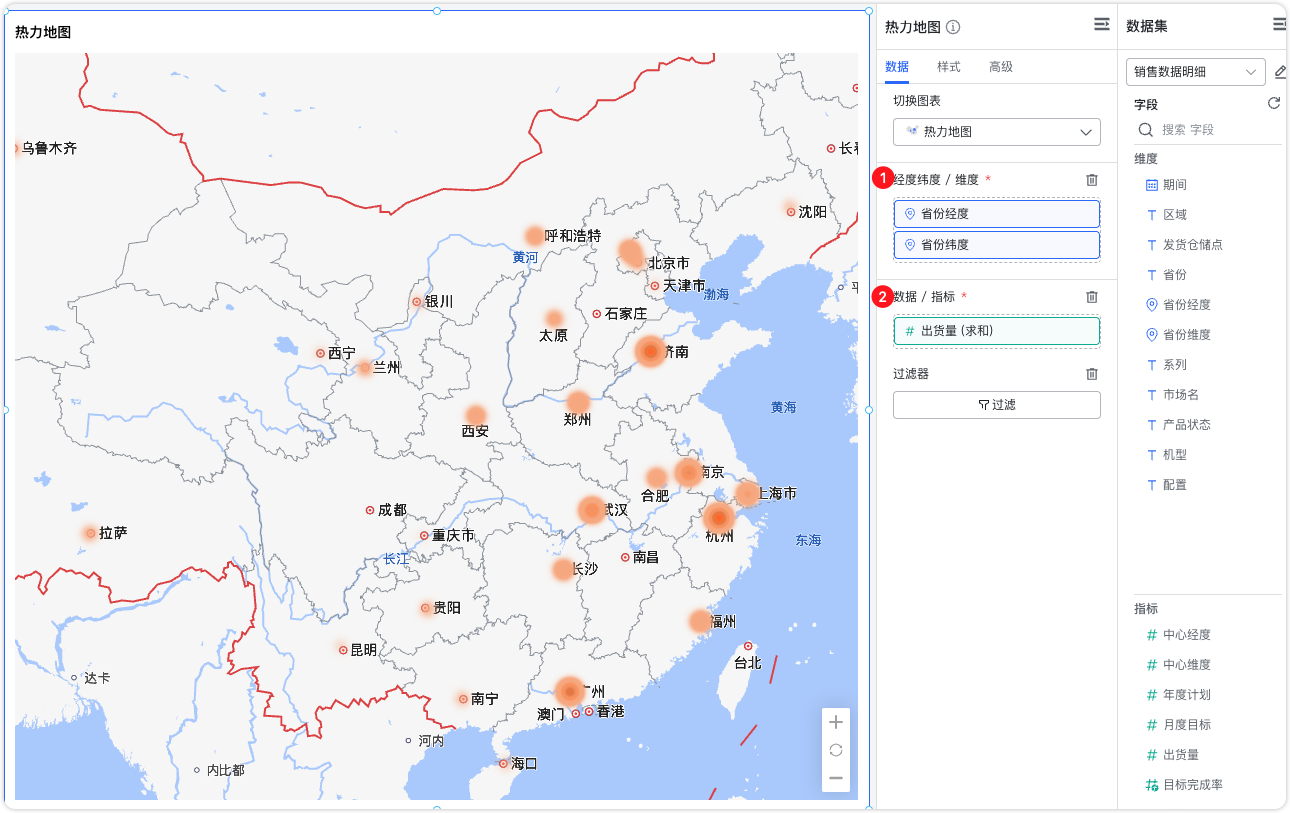Switch to the 样式 tab
This screenshot has height=813, width=1290.
click(x=948, y=67)
